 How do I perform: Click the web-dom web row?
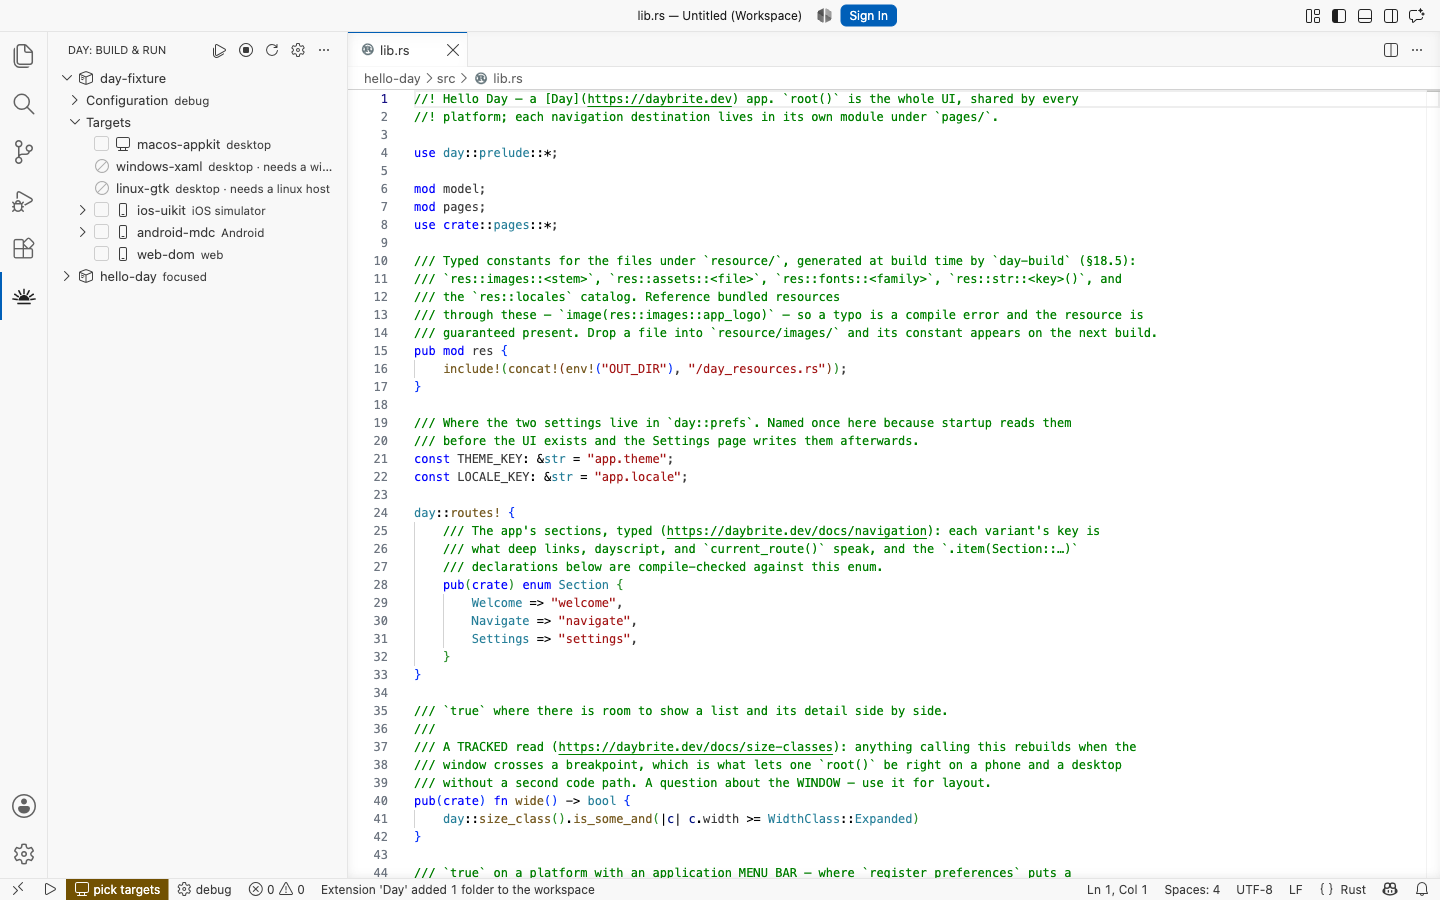pyautogui.click(x=198, y=254)
